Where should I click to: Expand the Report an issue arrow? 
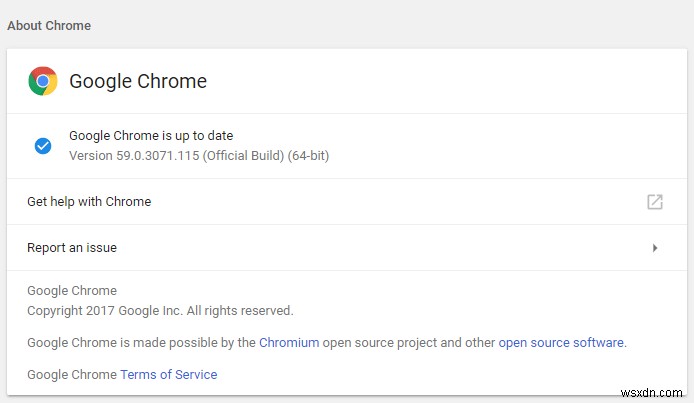pos(655,248)
